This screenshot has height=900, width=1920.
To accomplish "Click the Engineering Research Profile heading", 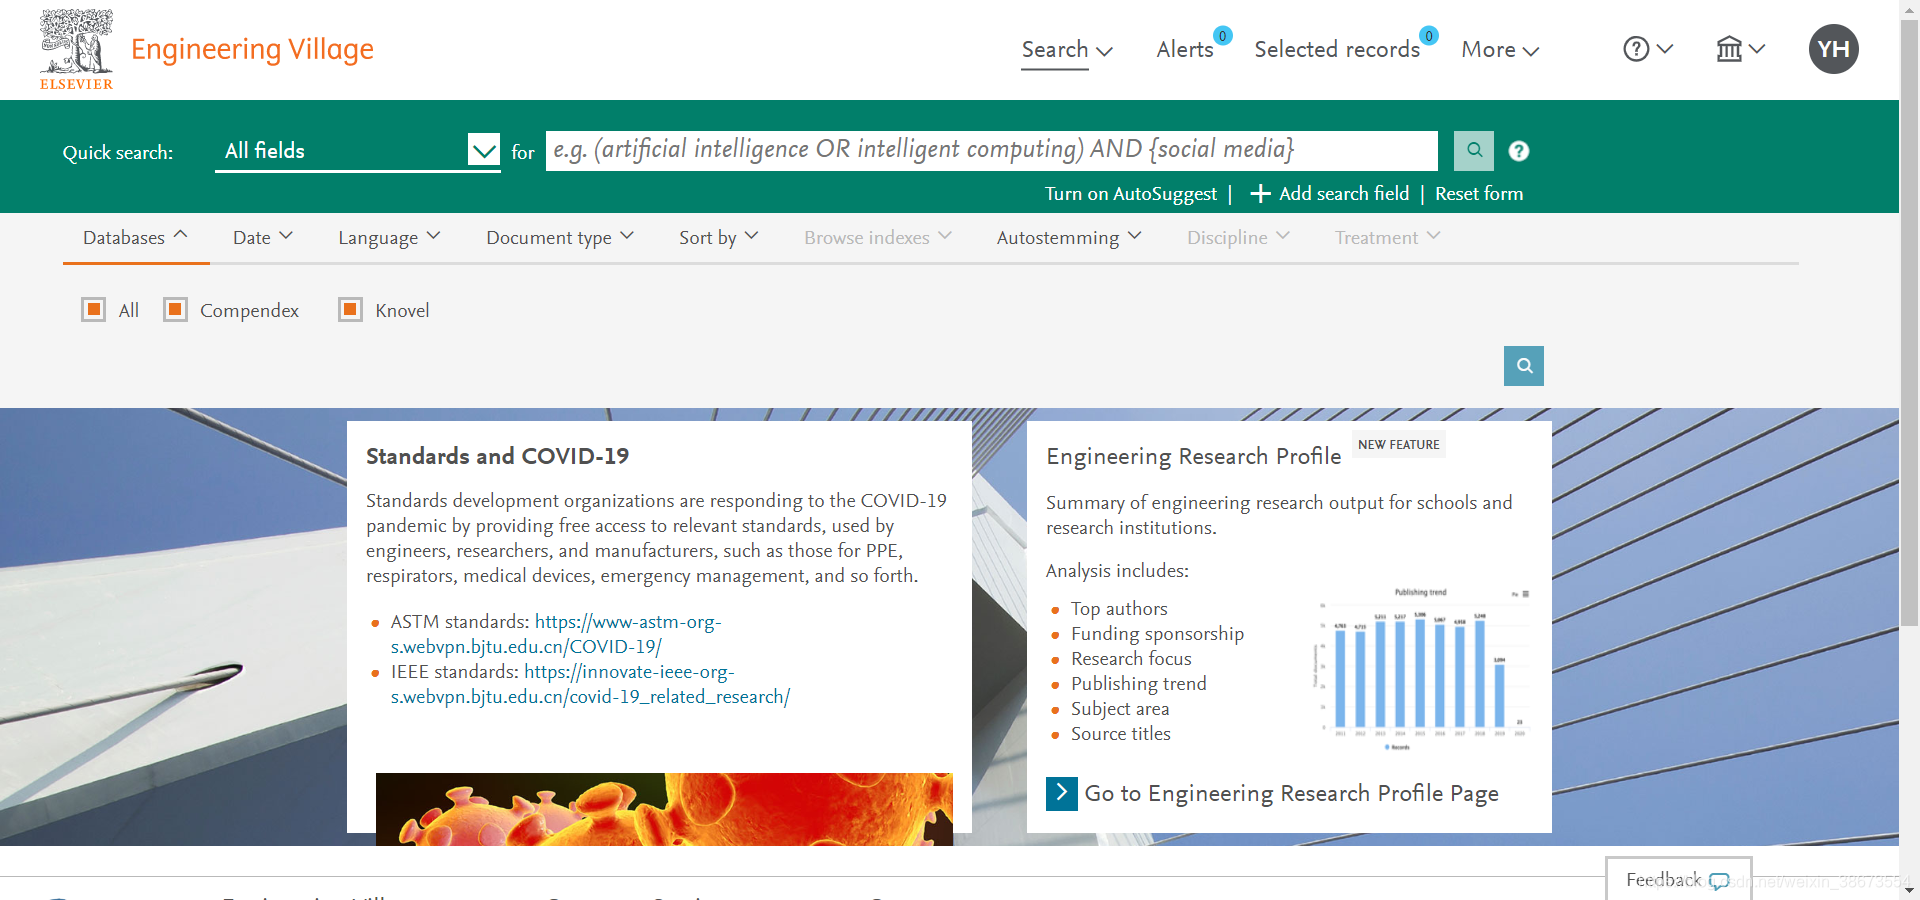I will point(1193,457).
